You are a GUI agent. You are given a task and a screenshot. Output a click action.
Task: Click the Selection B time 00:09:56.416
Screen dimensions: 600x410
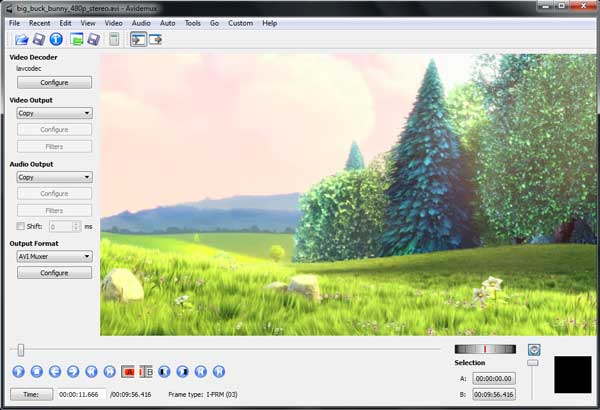click(494, 394)
